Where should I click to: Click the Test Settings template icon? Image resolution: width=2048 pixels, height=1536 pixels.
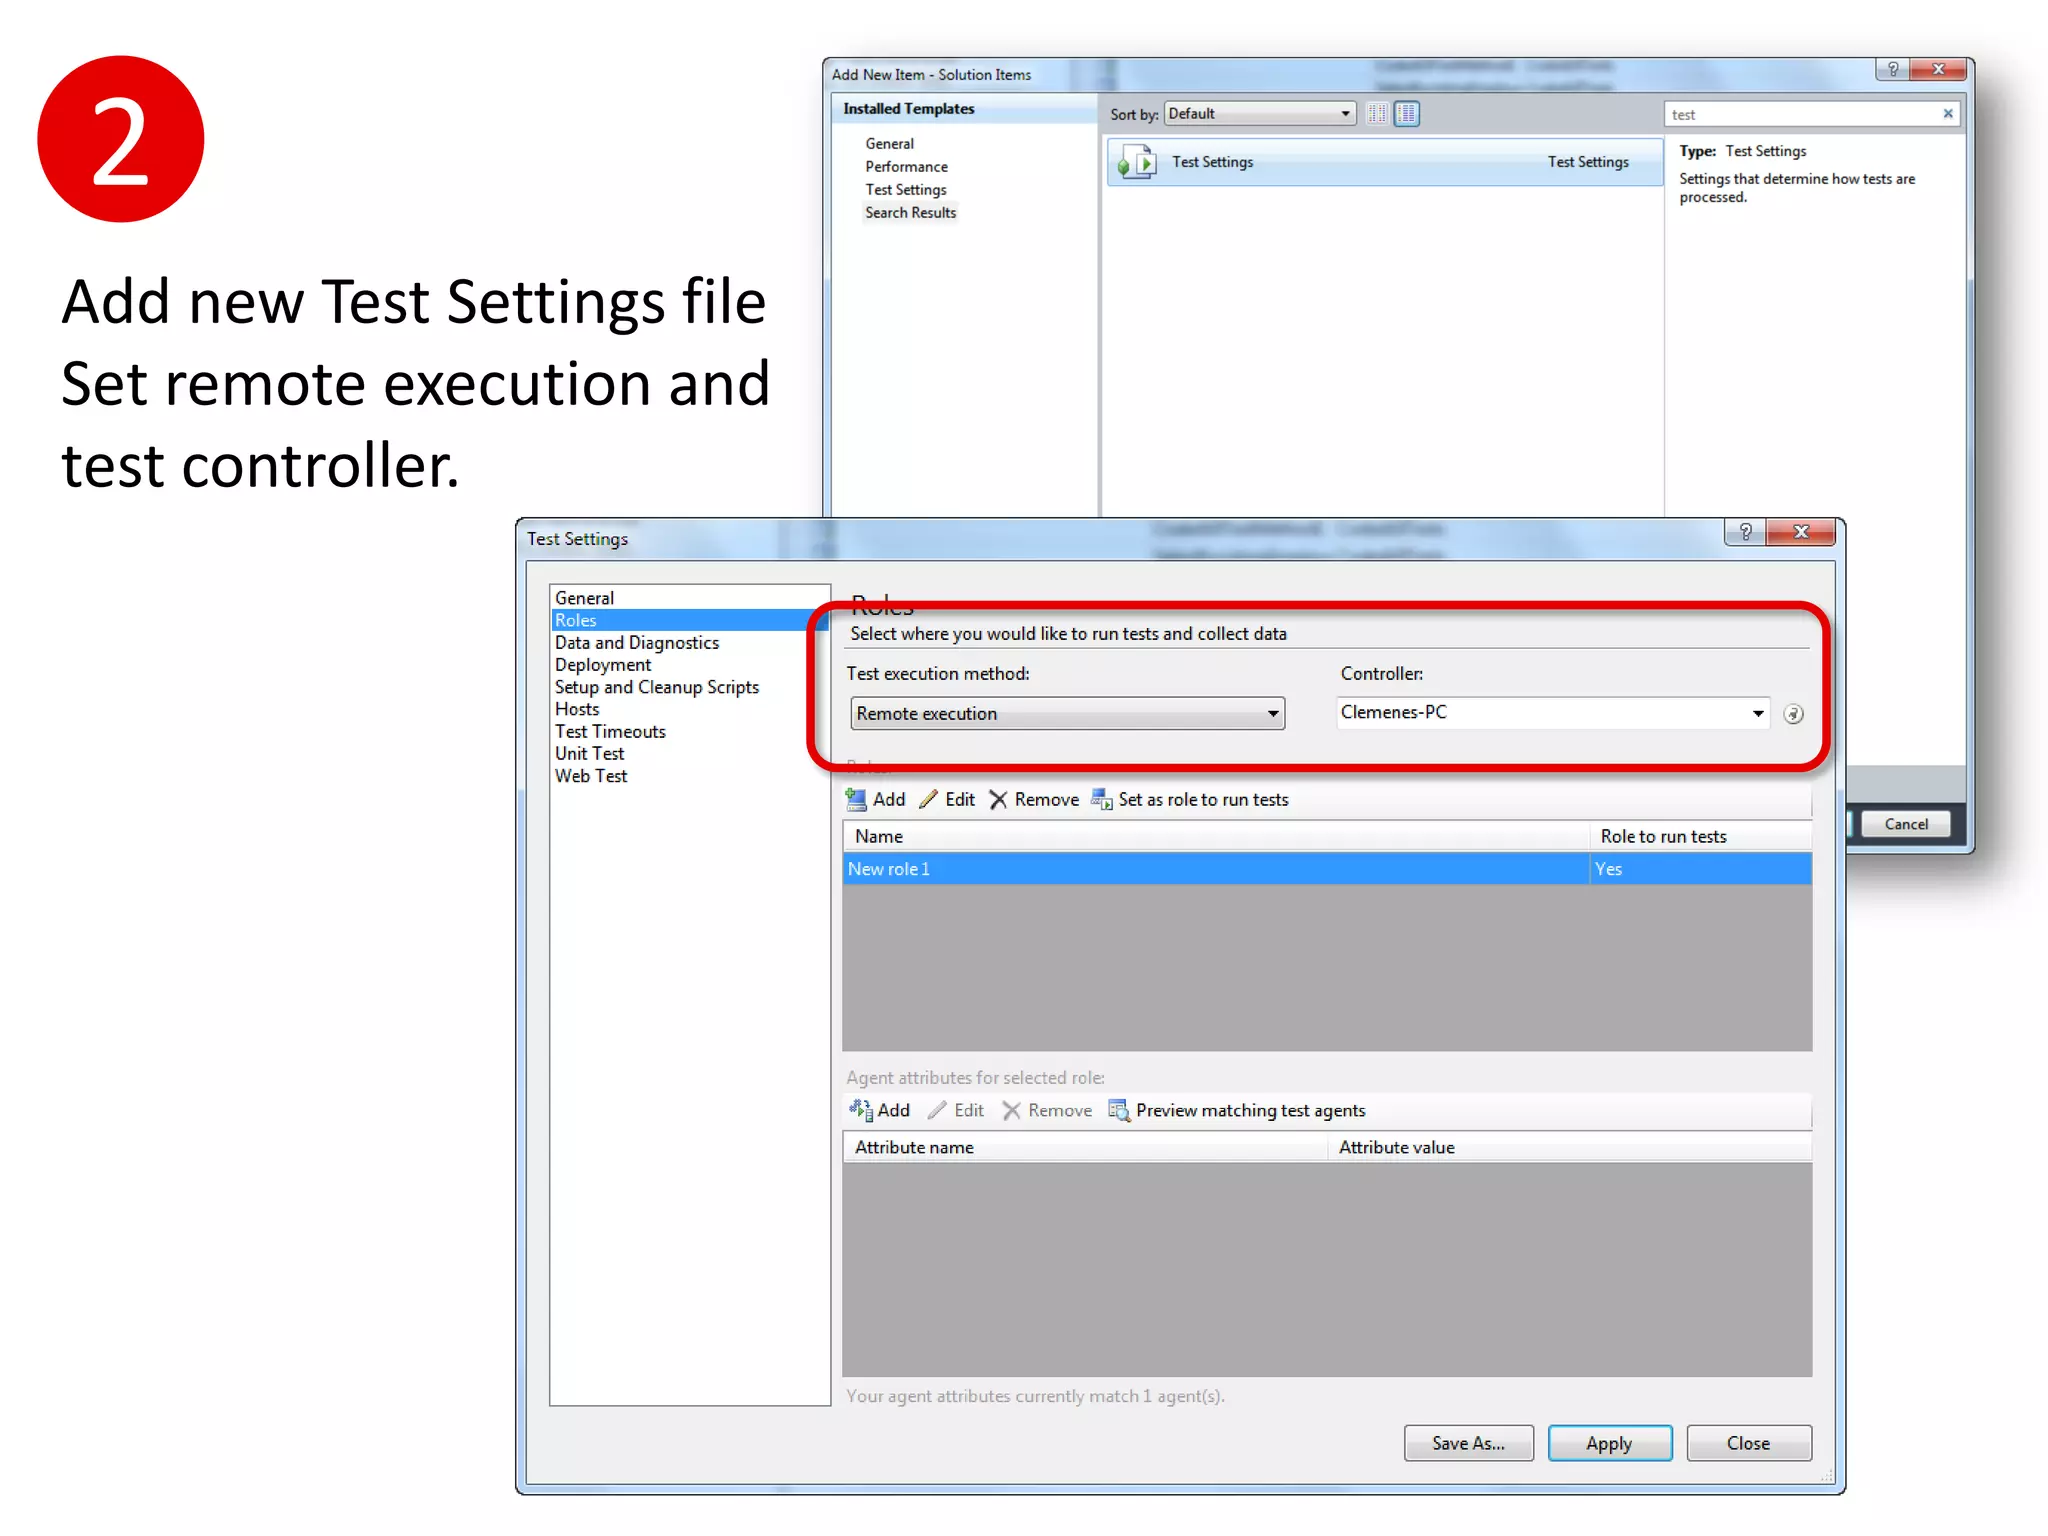click(1137, 162)
